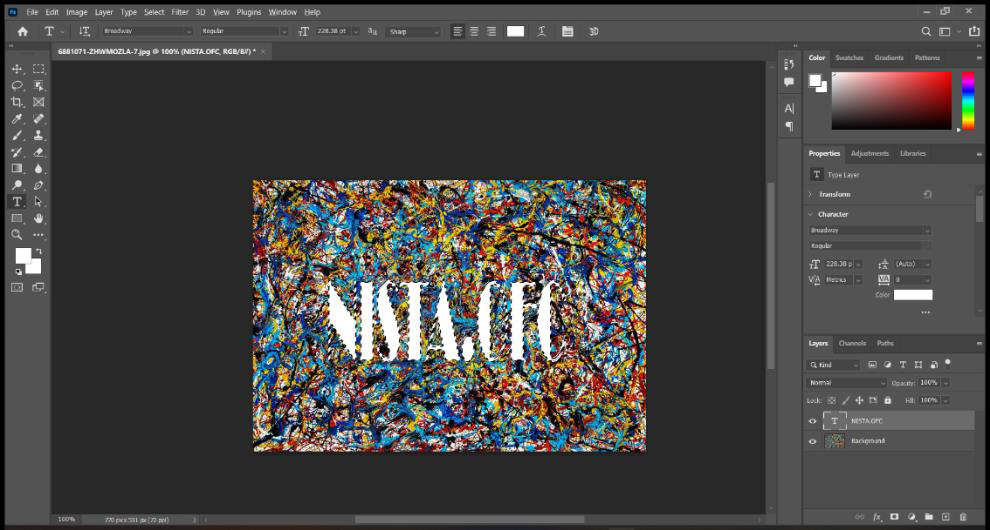Select the Frame tool
This screenshot has height=530, width=990.
click(x=39, y=102)
